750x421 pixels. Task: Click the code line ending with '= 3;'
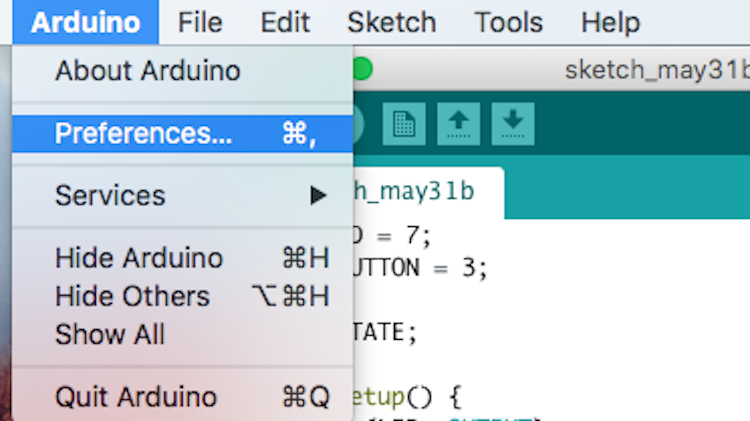point(420,267)
